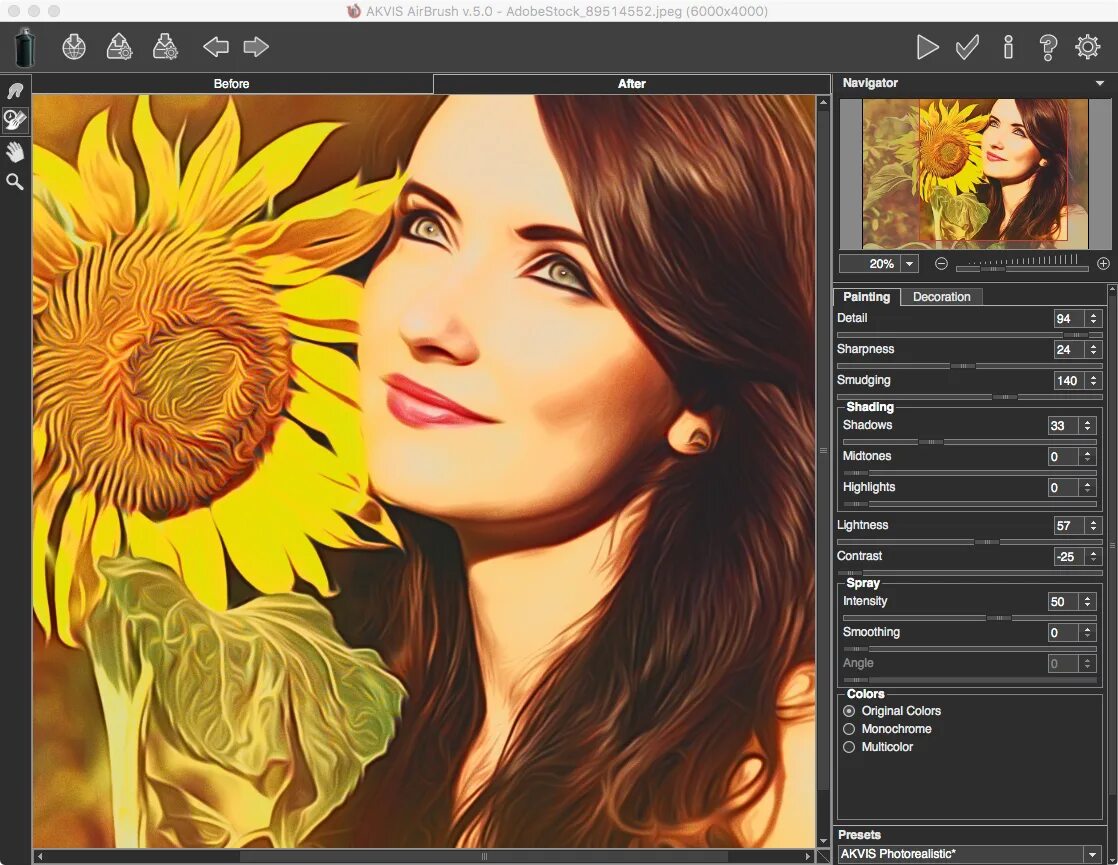
Task: Select the Zoom tool in the left toolbar
Action: point(14,182)
